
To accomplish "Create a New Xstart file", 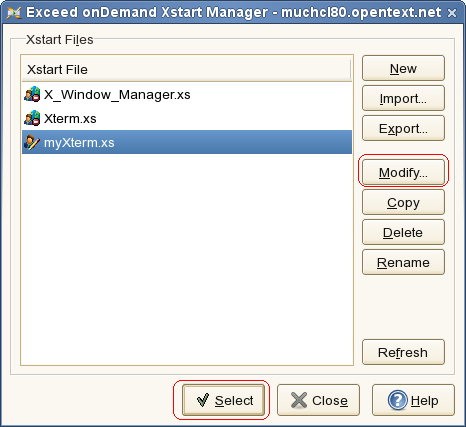I will 403,68.
